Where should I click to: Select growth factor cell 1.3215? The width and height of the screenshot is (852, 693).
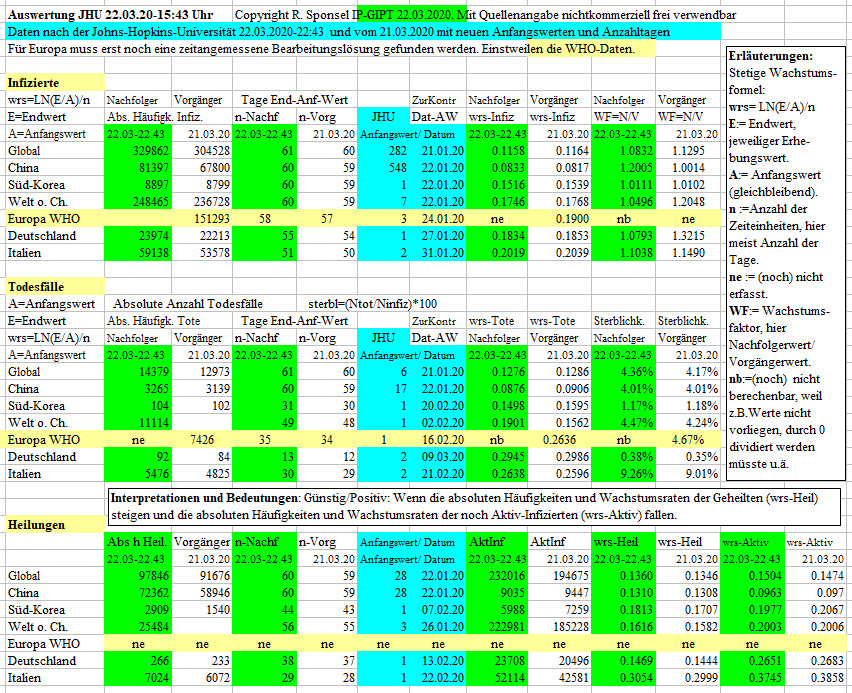pos(688,235)
